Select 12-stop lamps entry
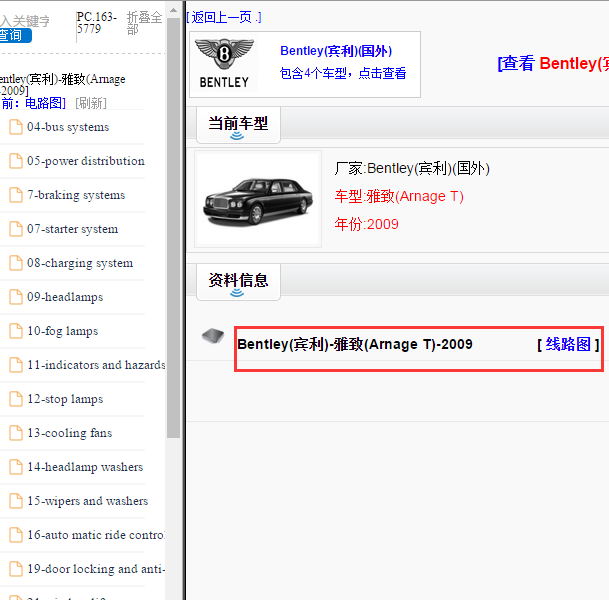 coord(65,399)
